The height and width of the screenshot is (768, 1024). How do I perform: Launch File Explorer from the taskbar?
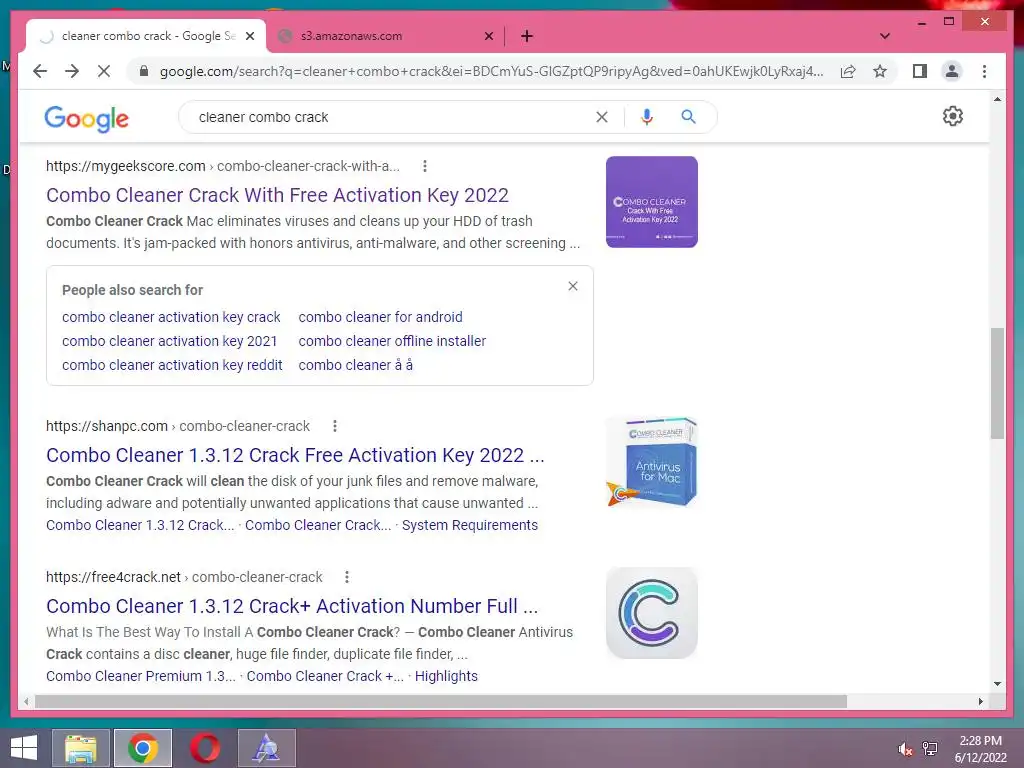pos(80,748)
